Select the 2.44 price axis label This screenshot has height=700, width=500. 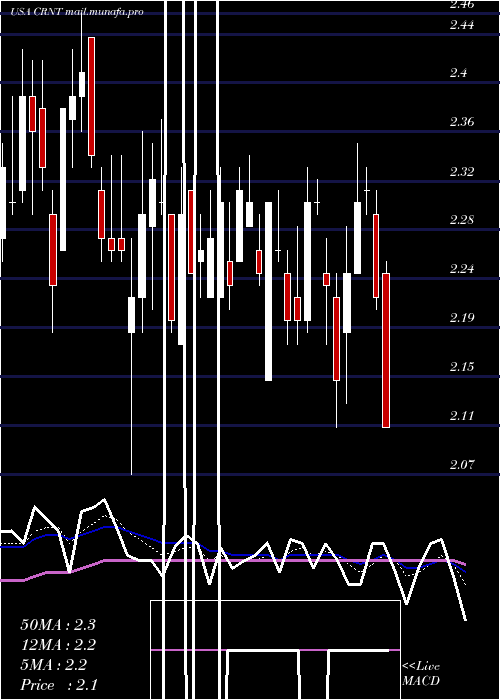click(461, 25)
